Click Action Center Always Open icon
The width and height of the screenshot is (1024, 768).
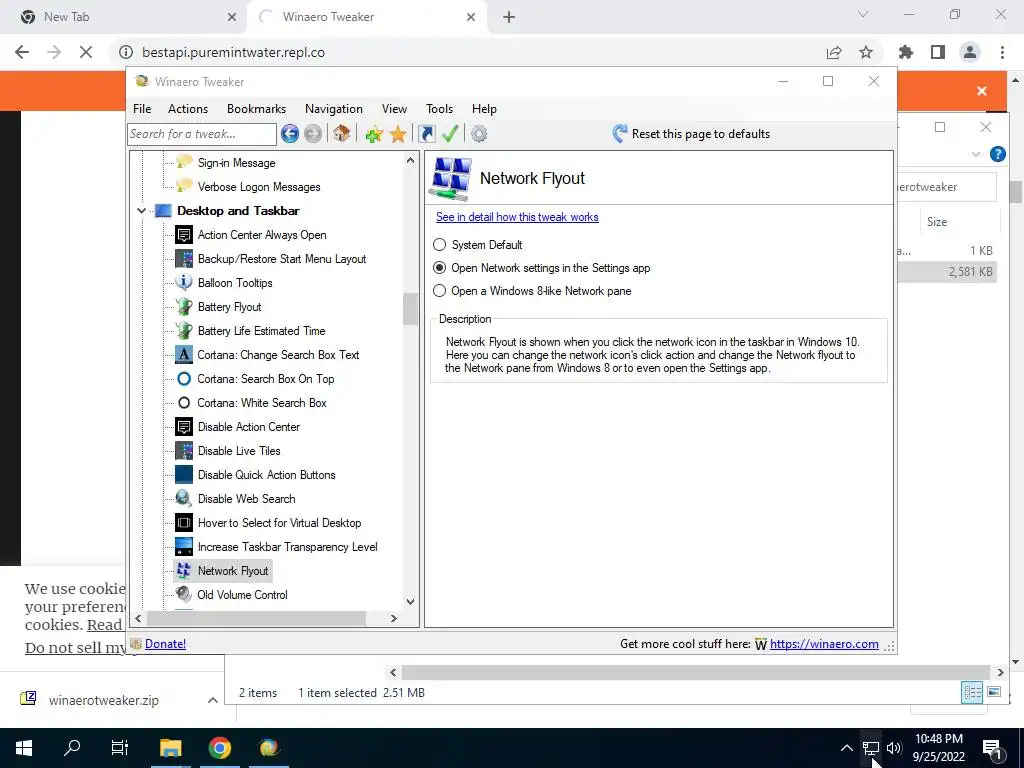click(x=184, y=234)
